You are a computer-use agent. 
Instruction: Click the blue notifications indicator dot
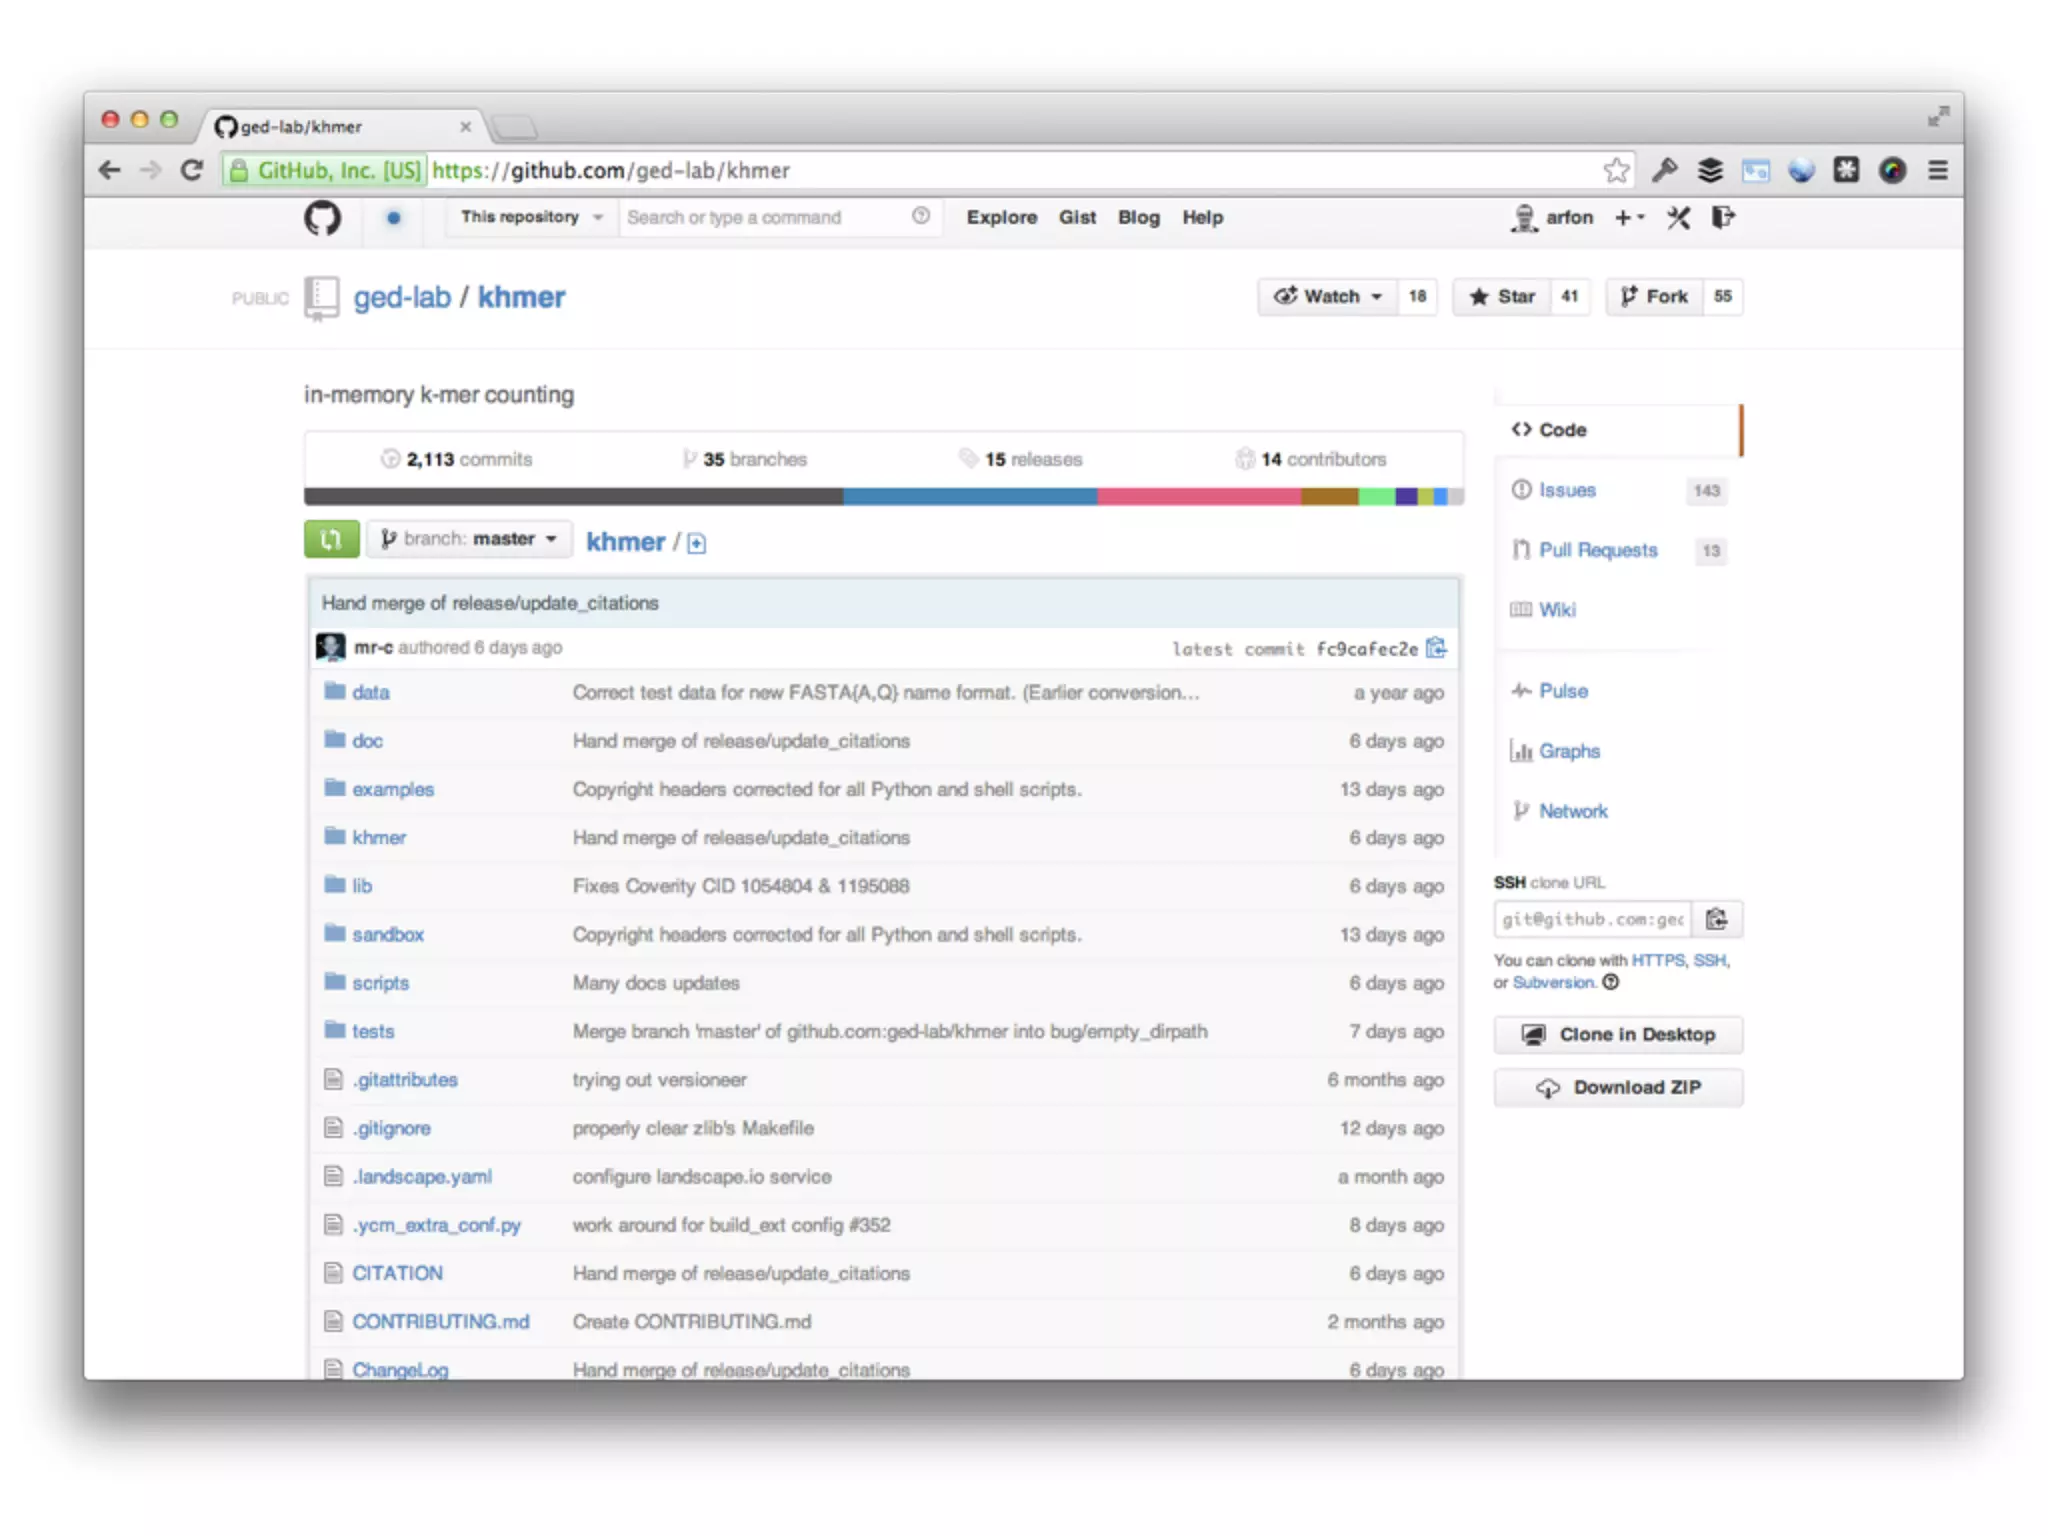[394, 218]
